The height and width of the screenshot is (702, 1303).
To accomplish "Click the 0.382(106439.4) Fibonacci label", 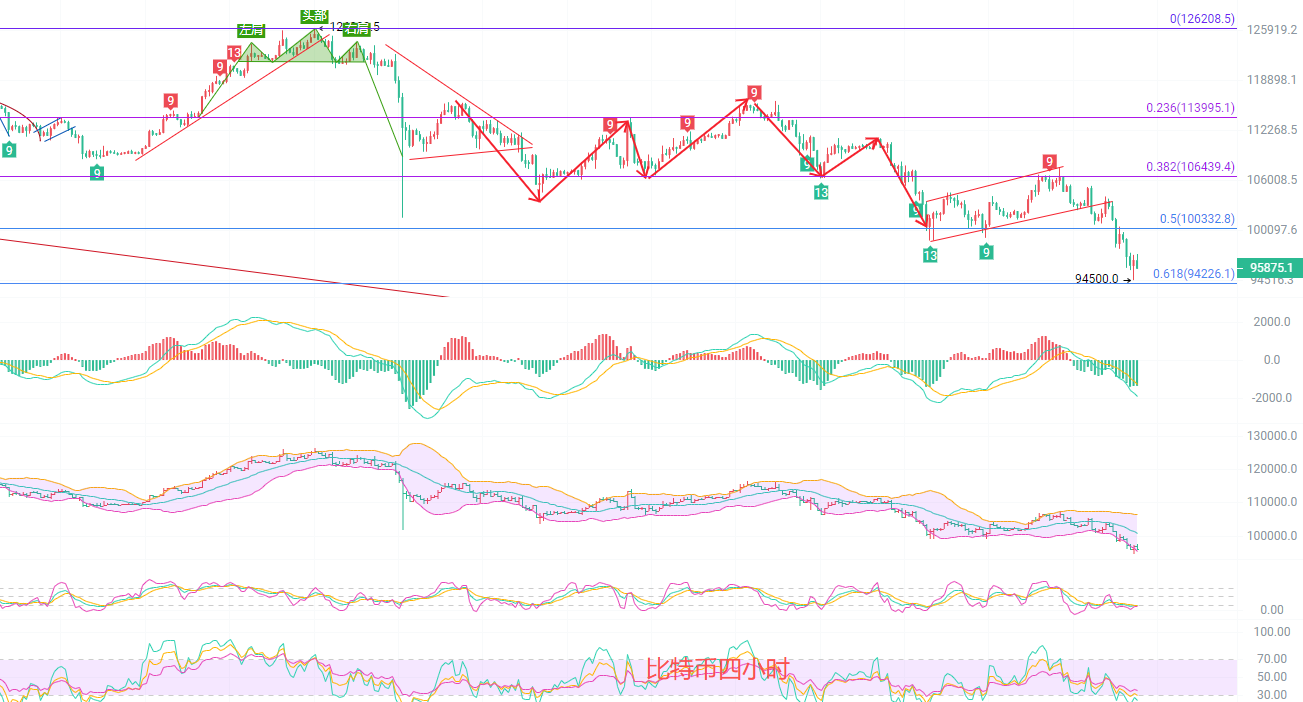I will pyautogui.click(x=1190, y=166).
